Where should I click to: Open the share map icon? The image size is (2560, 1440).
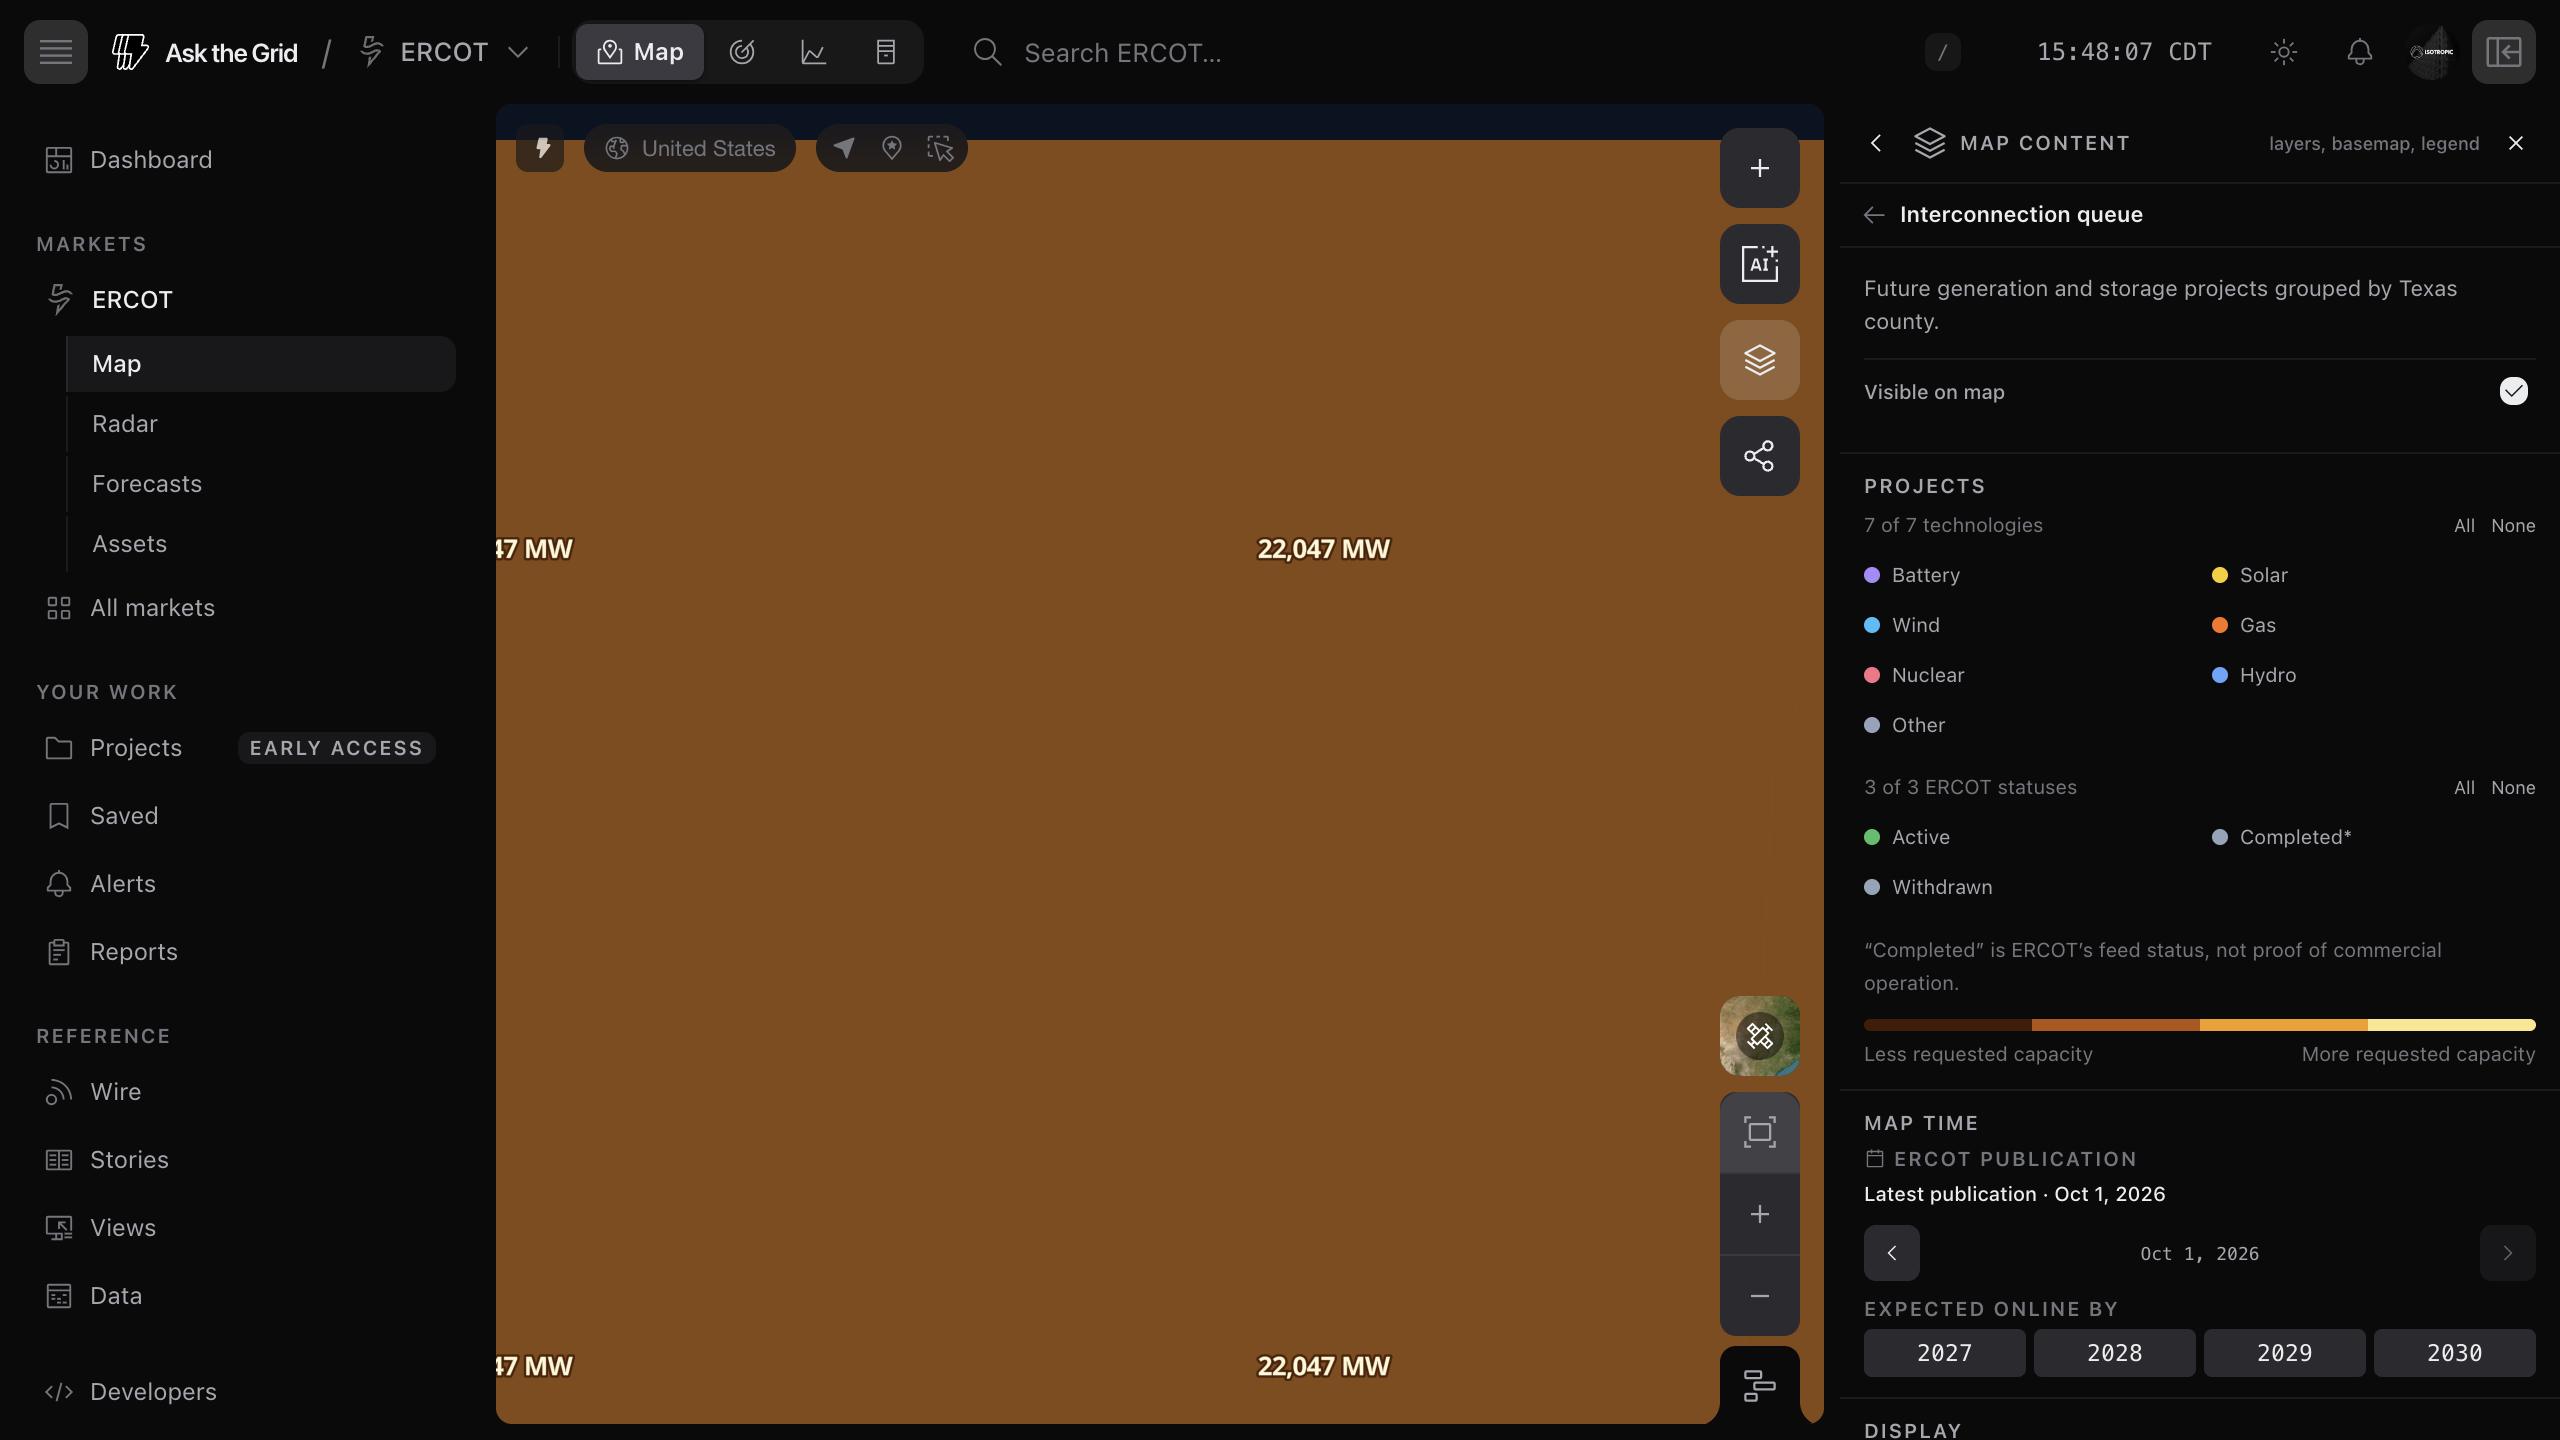point(1759,456)
